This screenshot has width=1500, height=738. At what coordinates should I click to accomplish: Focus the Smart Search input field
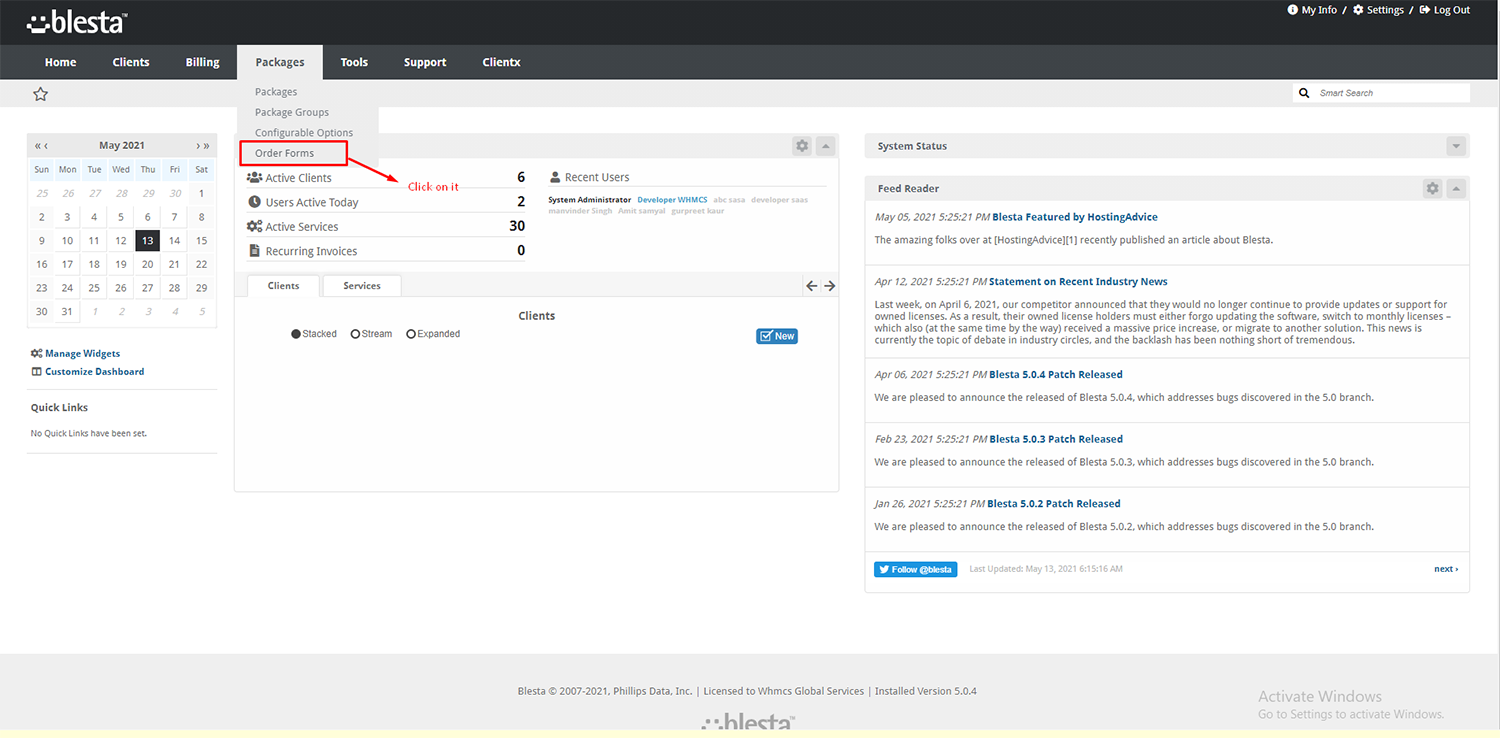(1391, 93)
